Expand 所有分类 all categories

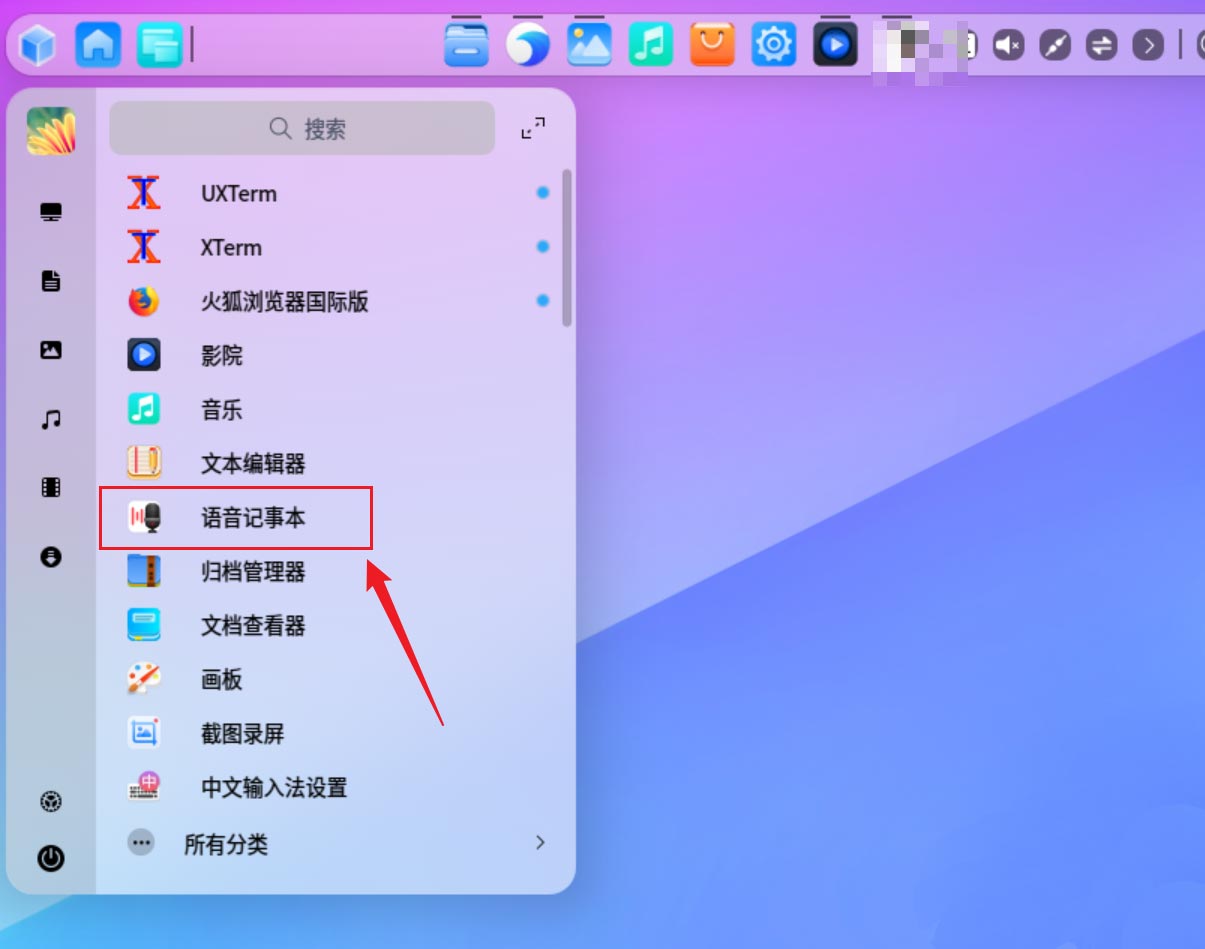(x=336, y=843)
